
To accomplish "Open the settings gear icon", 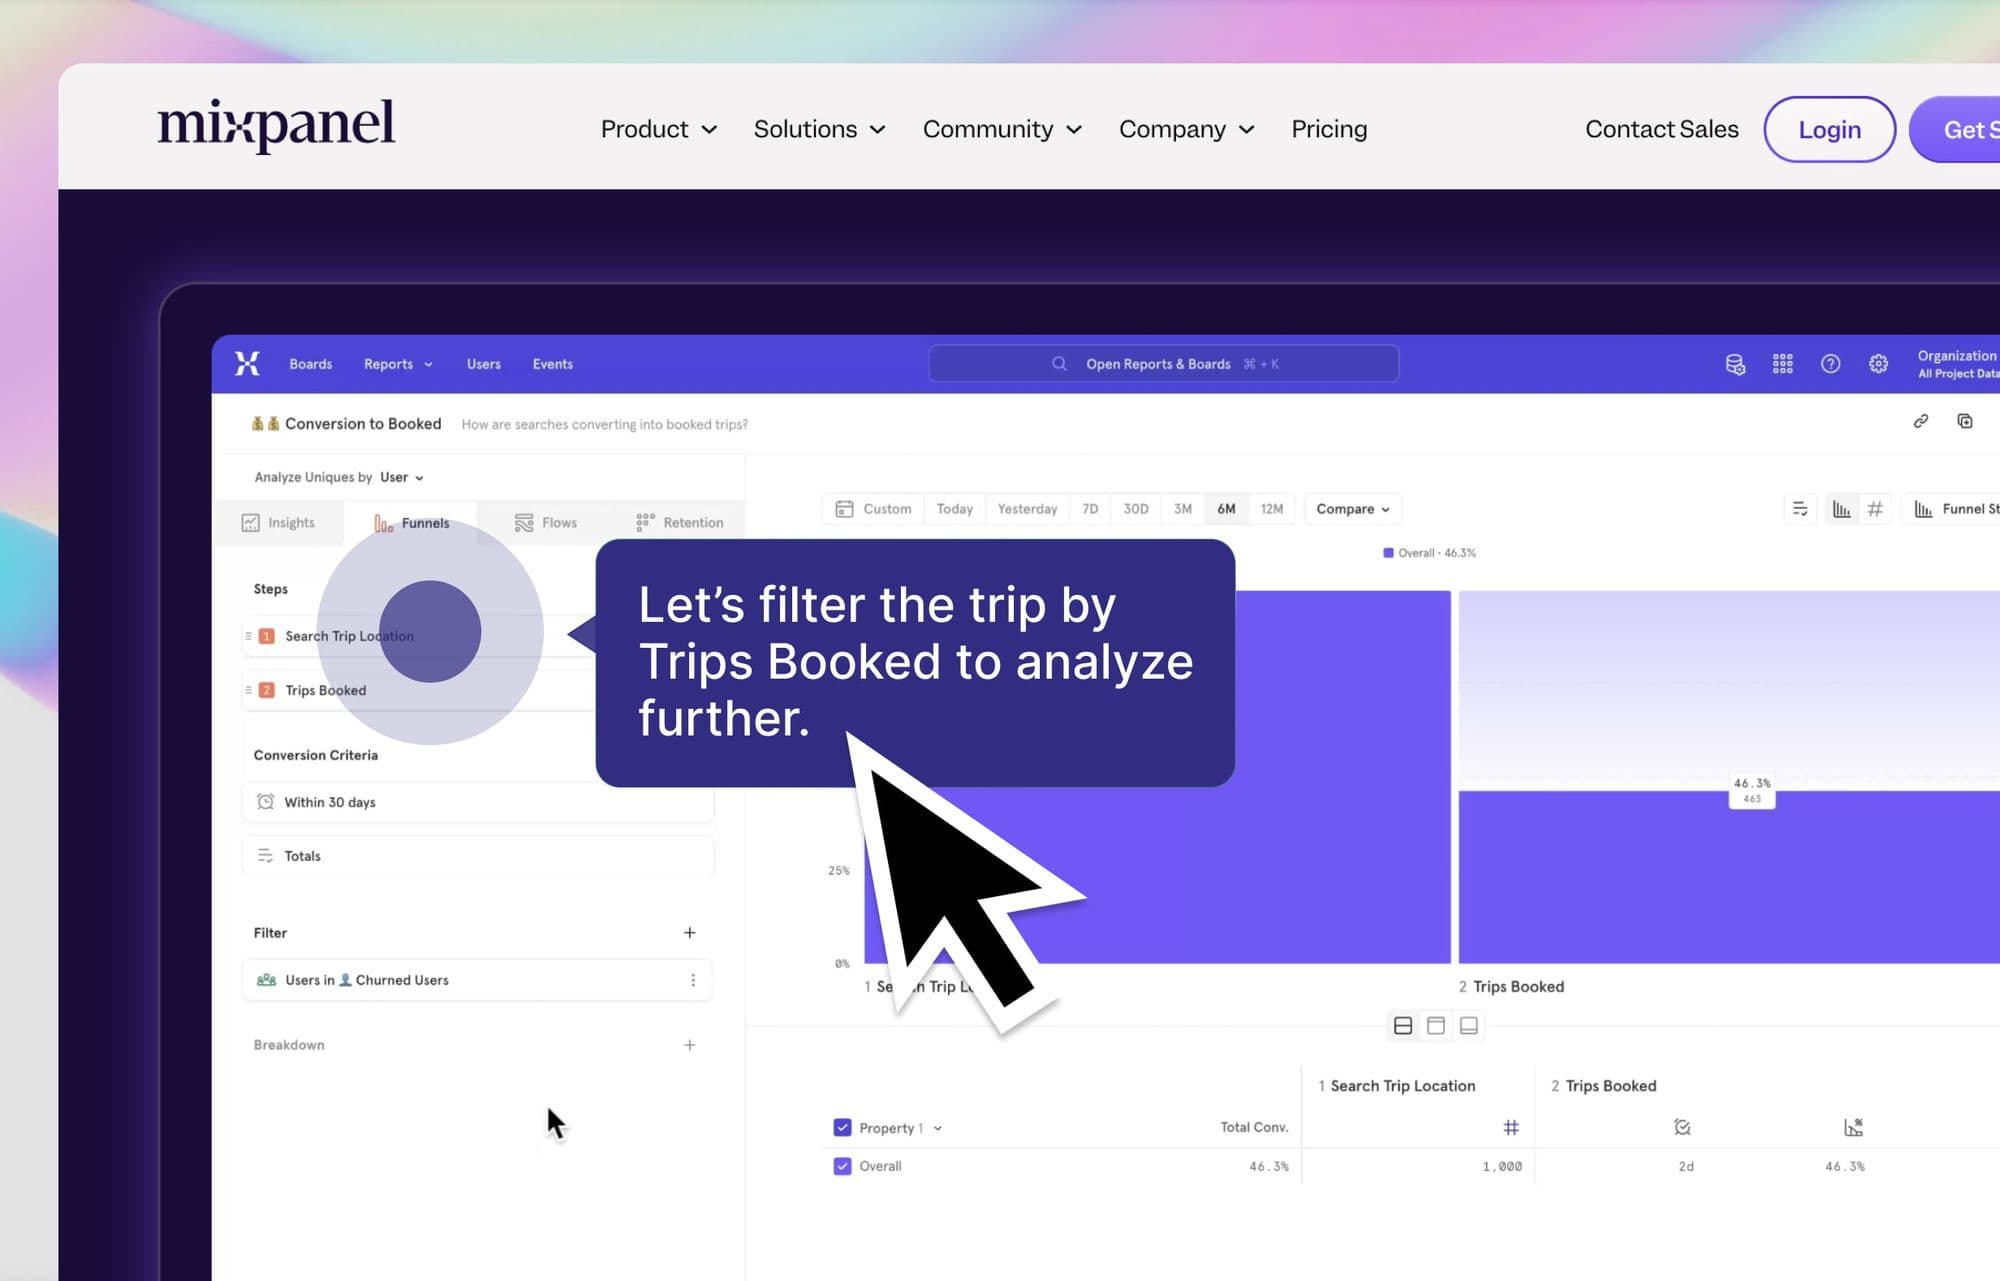I will pos(1878,364).
